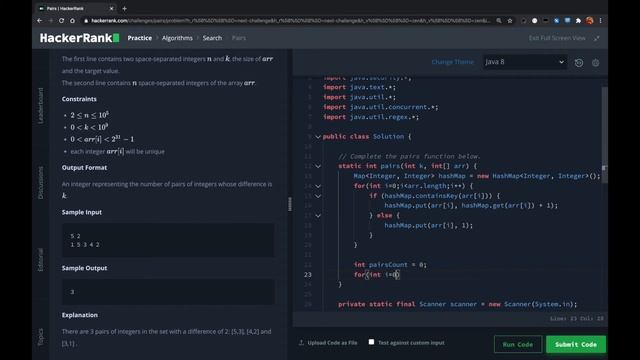Select the Pairs breadcrumb

pos(239,38)
